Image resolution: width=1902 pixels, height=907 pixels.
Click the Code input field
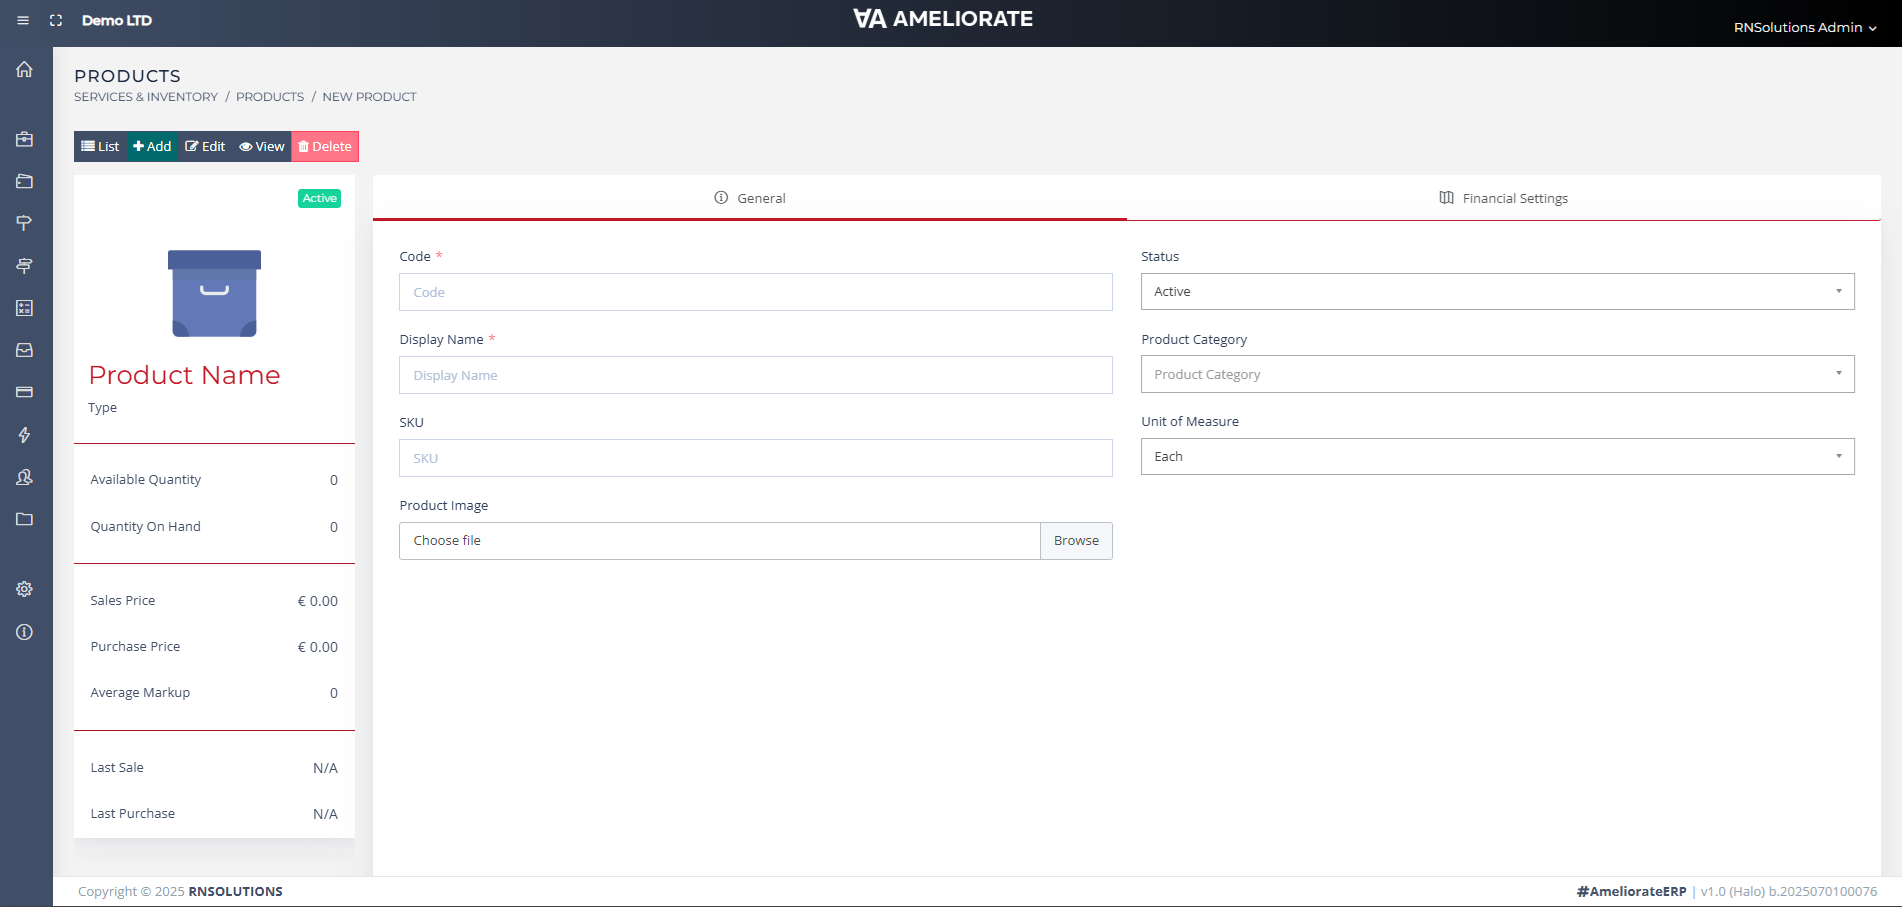(755, 292)
